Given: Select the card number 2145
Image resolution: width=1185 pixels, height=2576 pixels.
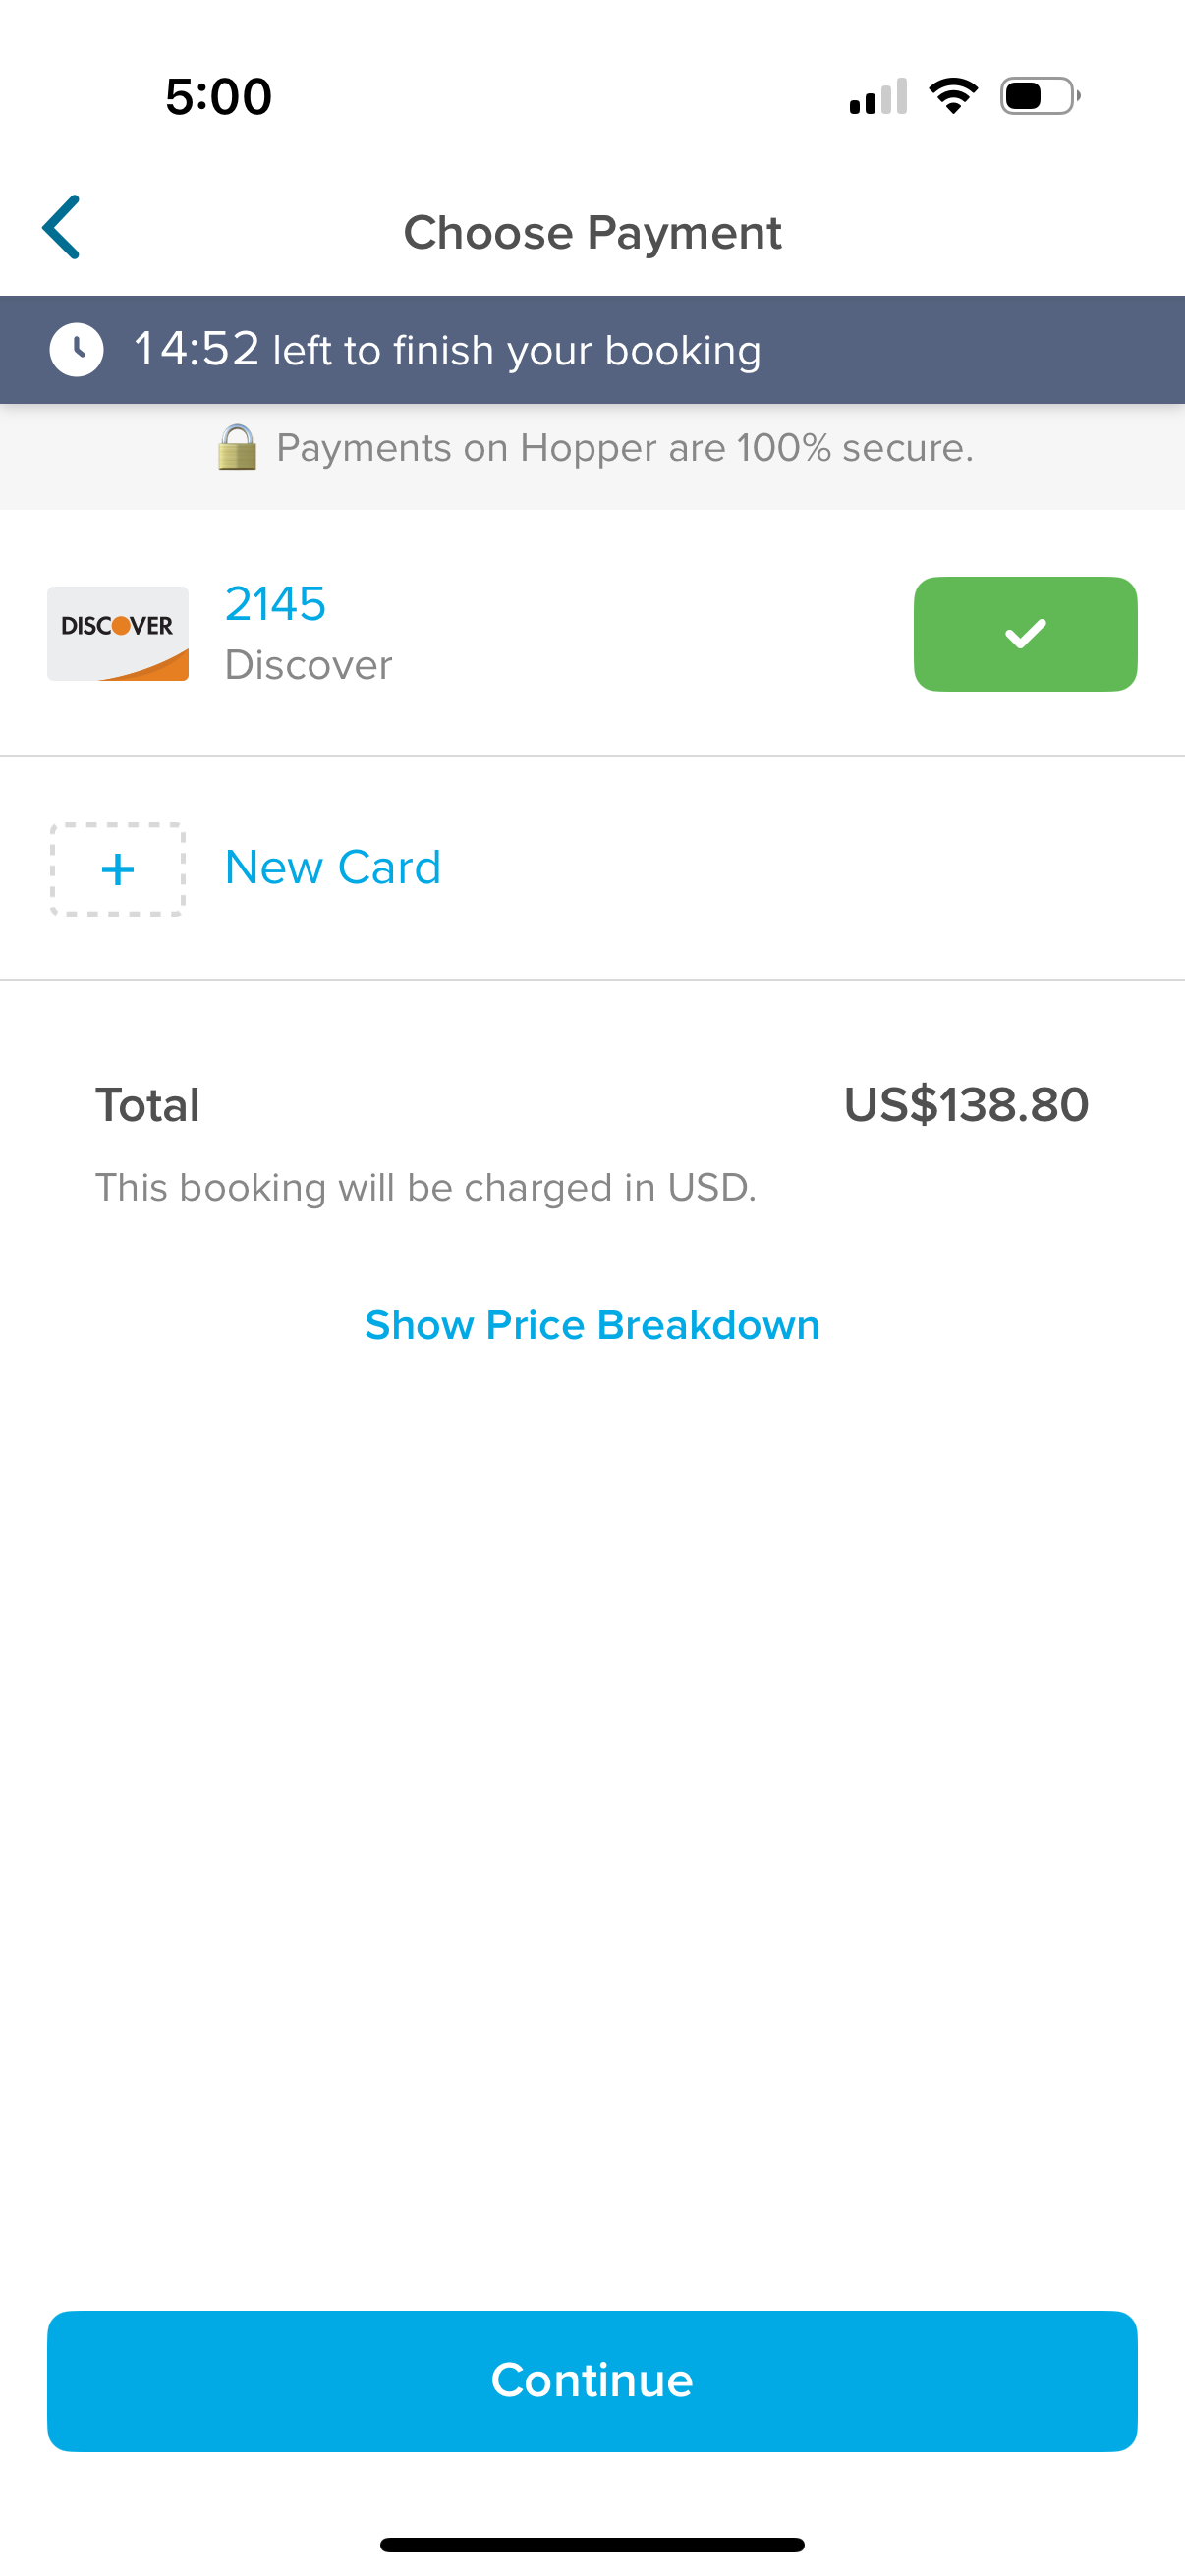Looking at the screenshot, I should (x=276, y=604).
